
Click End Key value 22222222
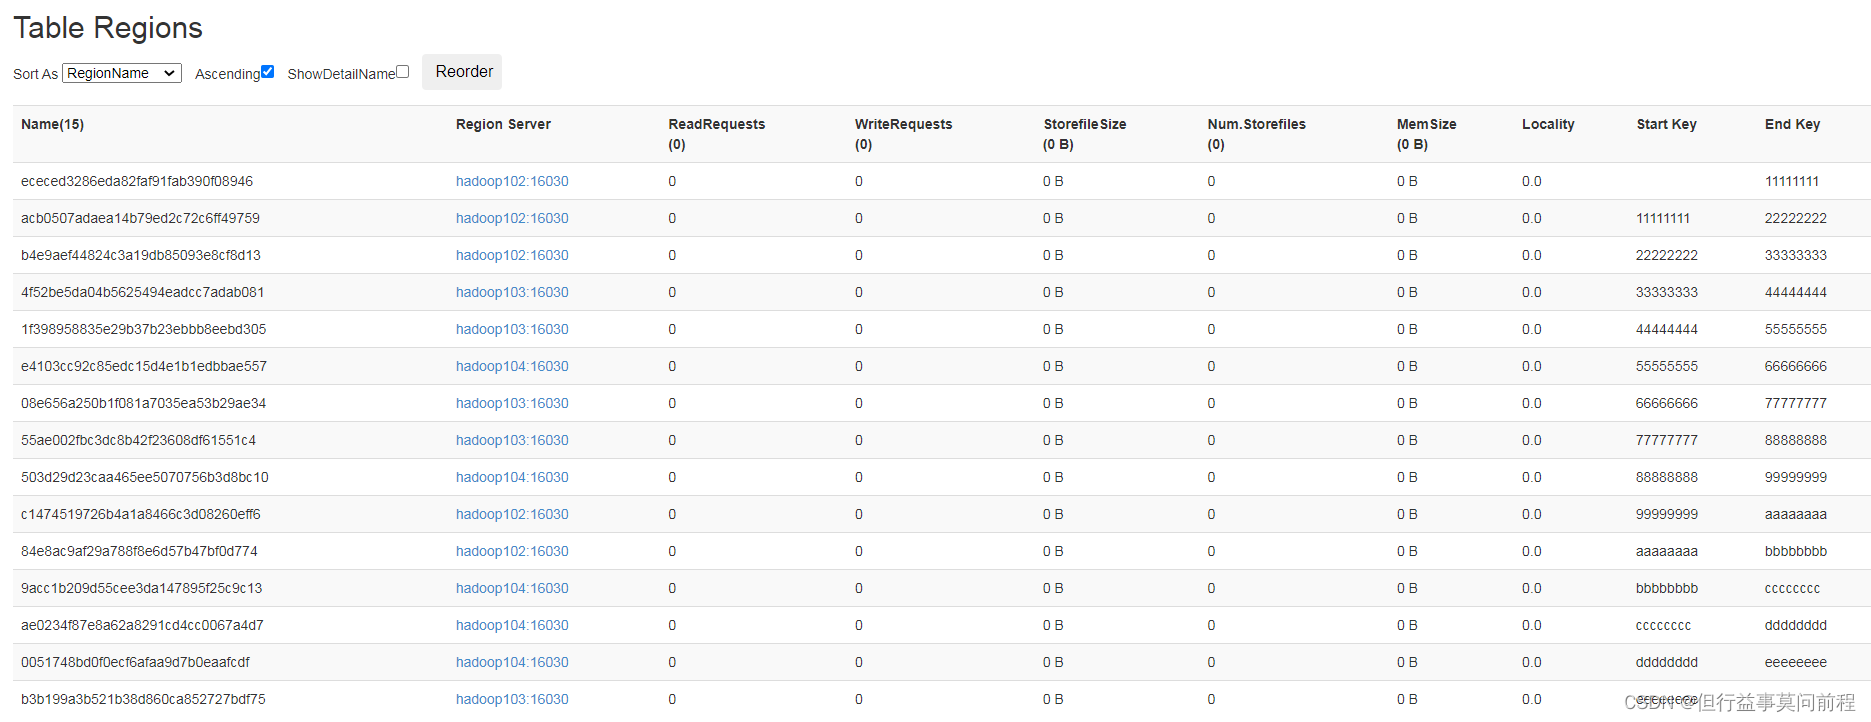click(1796, 218)
